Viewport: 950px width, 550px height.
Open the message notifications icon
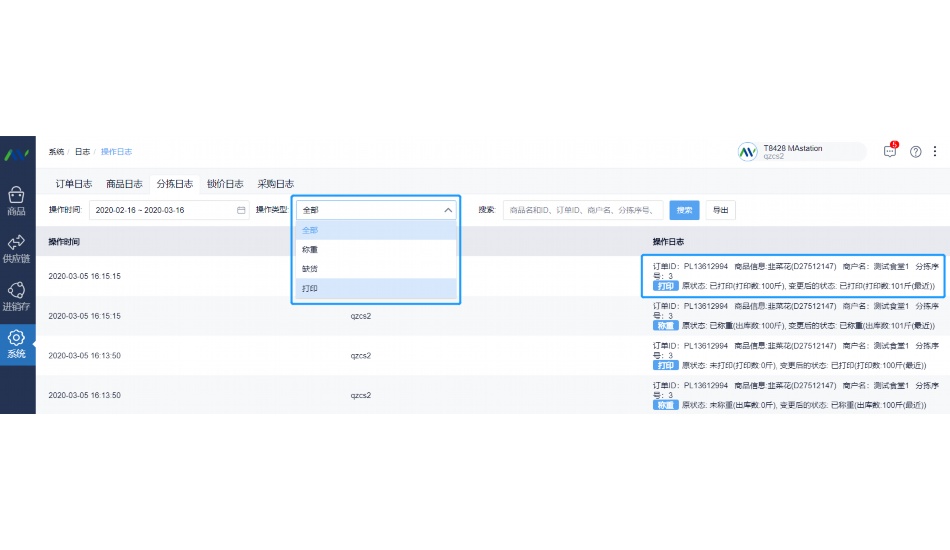coord(889,152)
